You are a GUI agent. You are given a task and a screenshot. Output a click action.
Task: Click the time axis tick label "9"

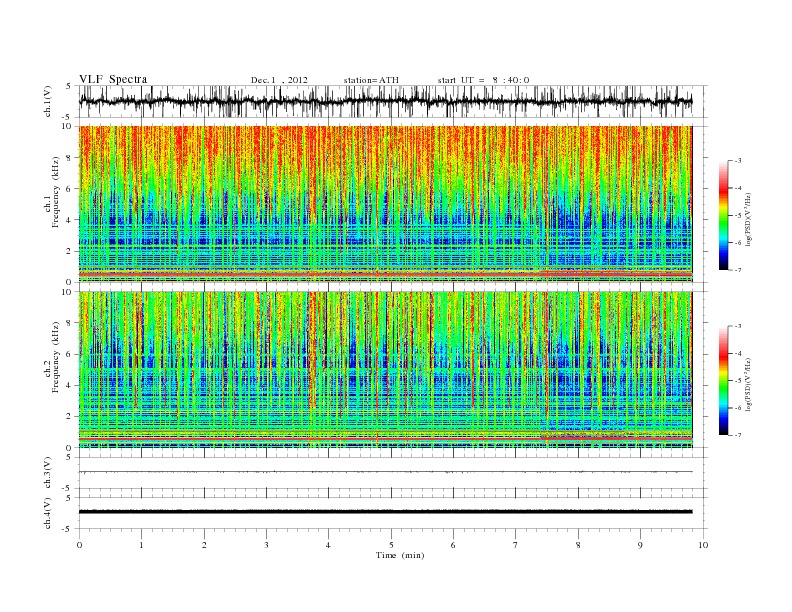click(x=640, y=545)
